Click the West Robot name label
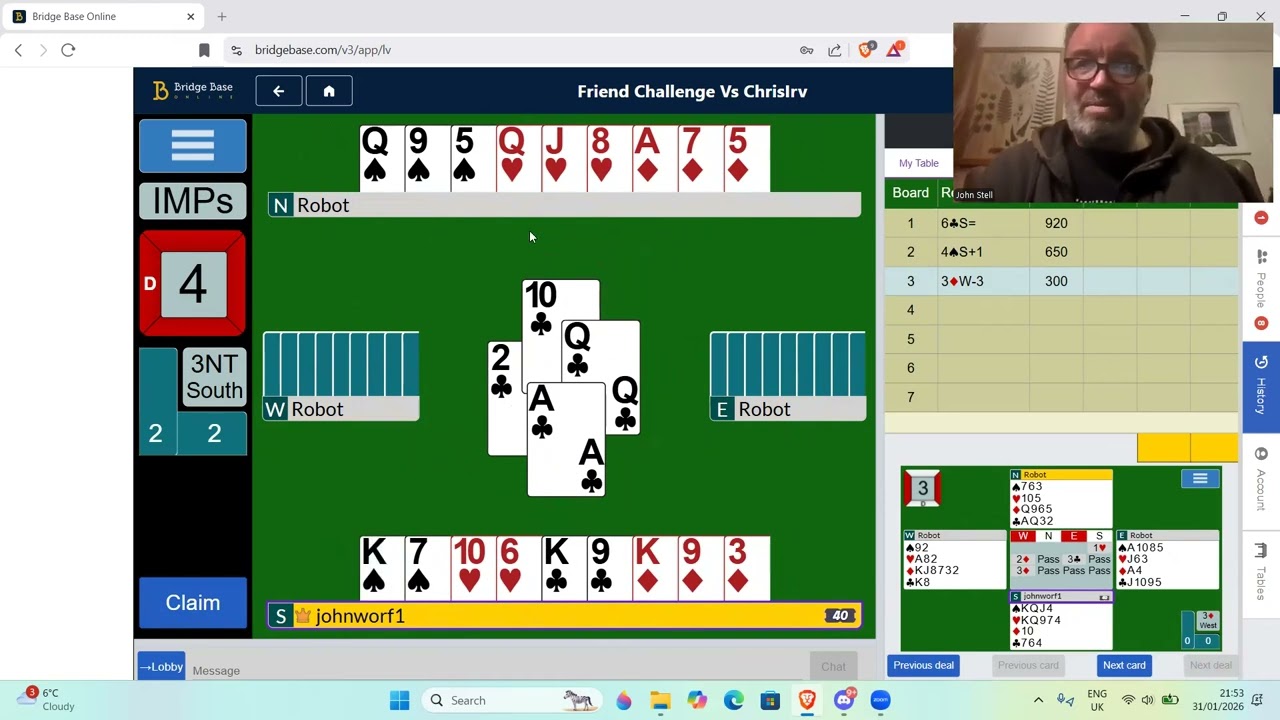 341,409
